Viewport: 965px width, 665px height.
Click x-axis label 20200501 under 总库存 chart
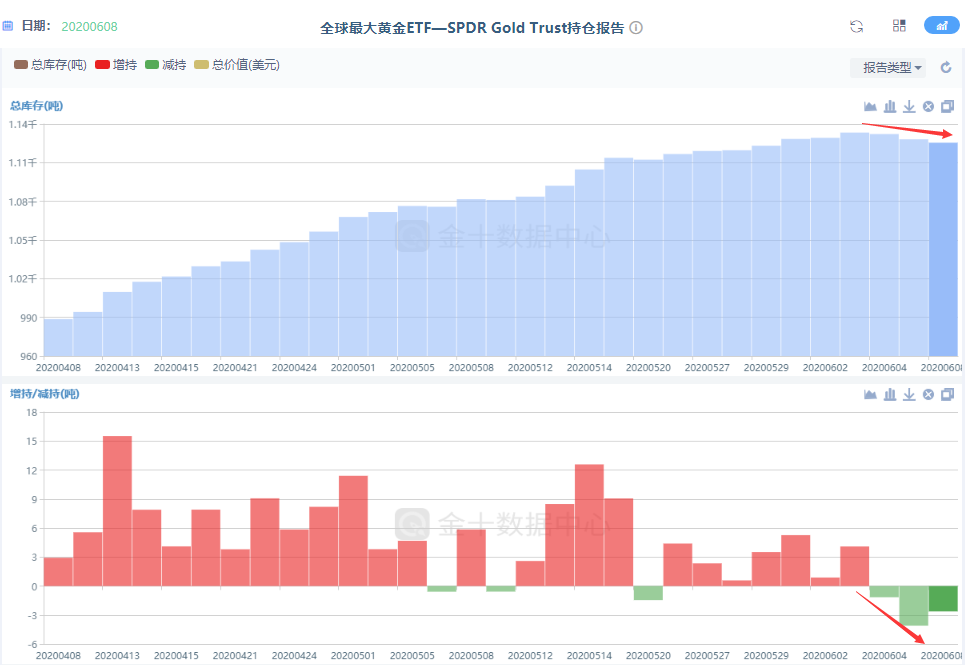click(x=353, y=367)
